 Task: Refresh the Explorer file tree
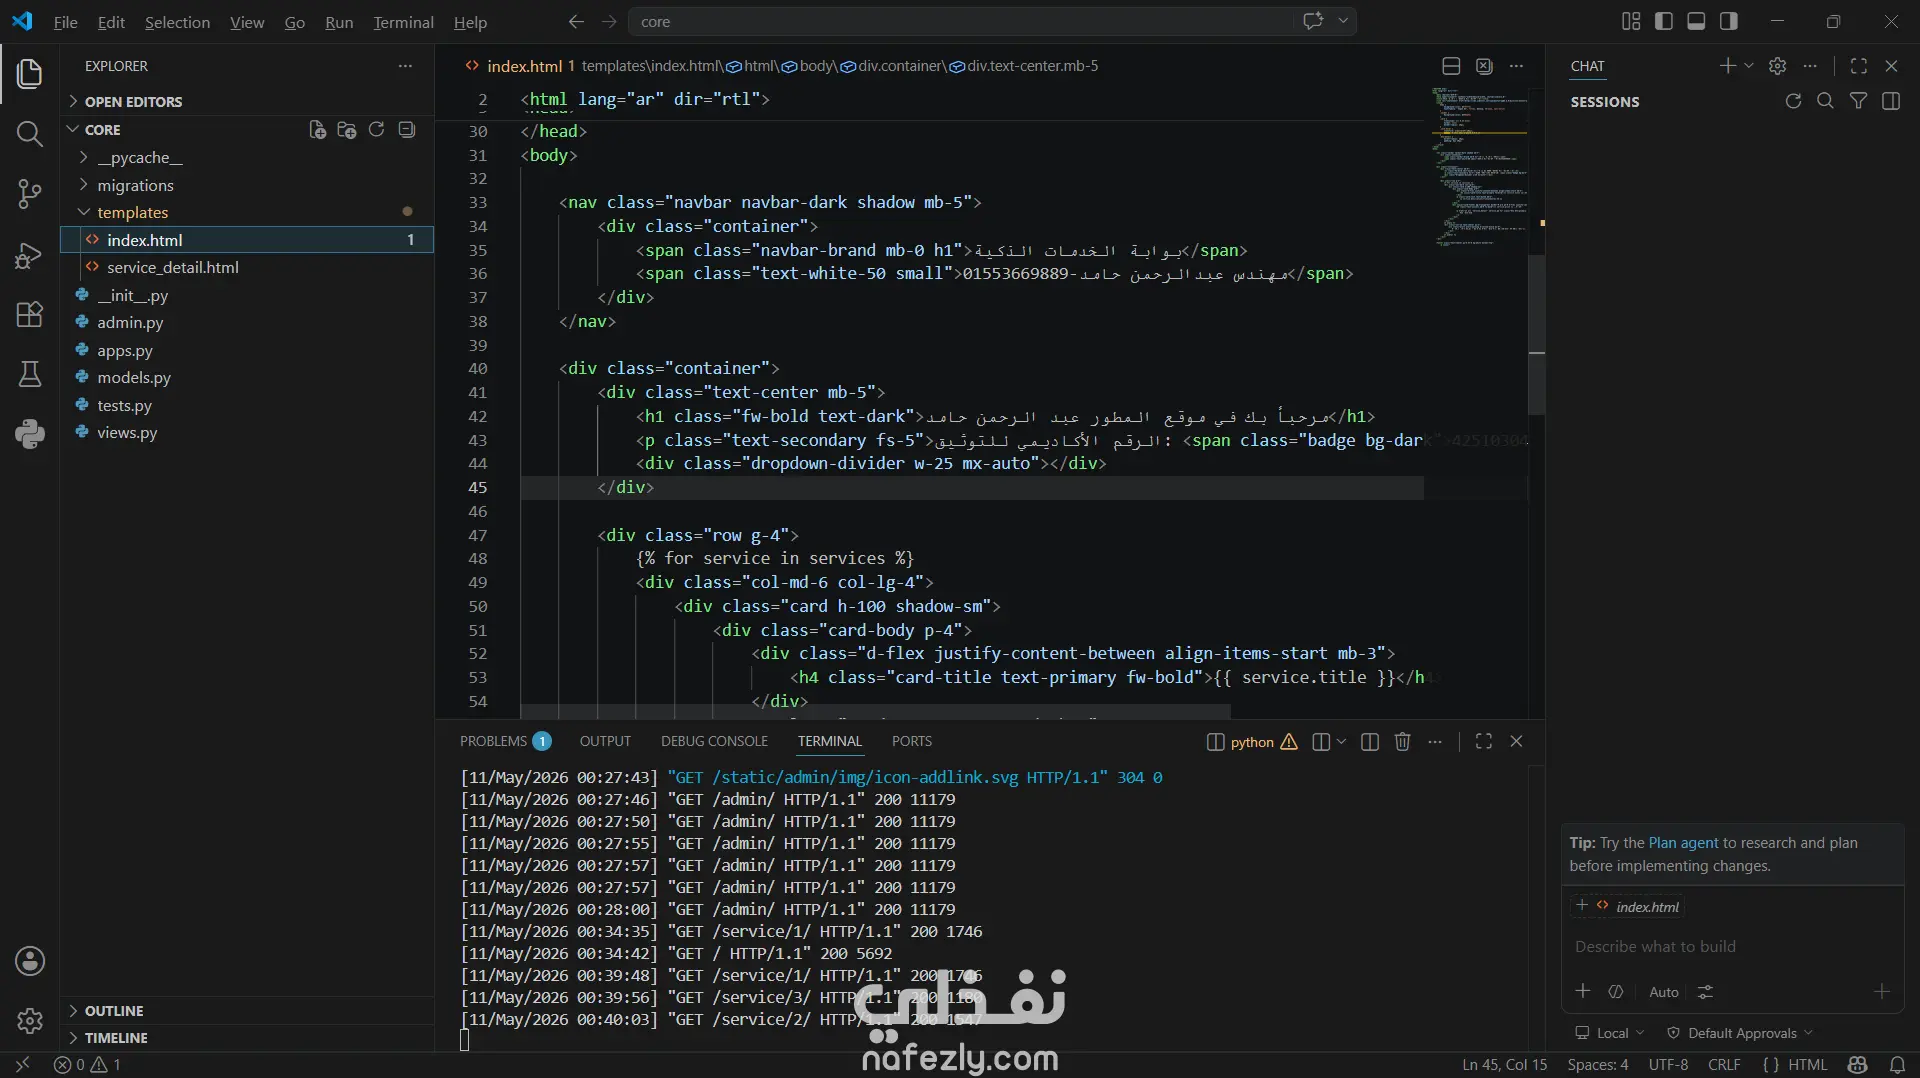(x=377, y=130)
